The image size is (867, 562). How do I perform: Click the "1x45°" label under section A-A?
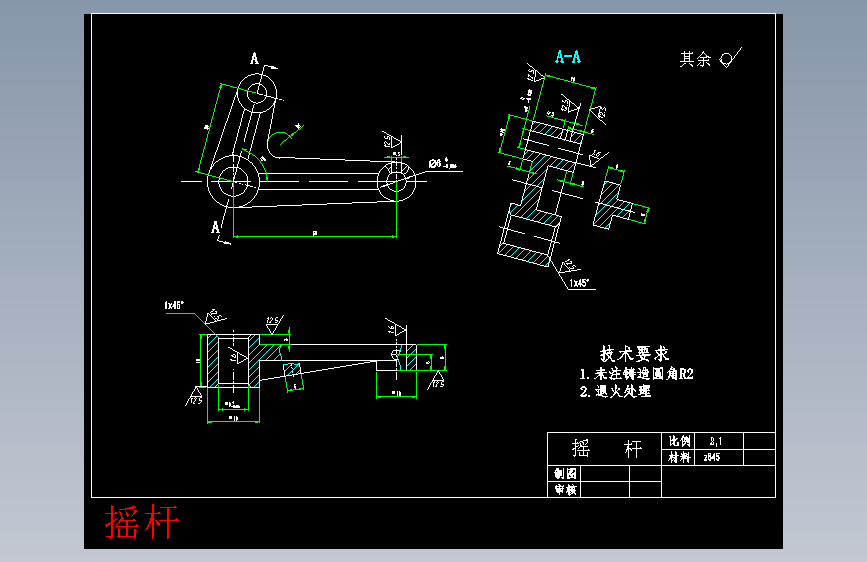(579, 283)
